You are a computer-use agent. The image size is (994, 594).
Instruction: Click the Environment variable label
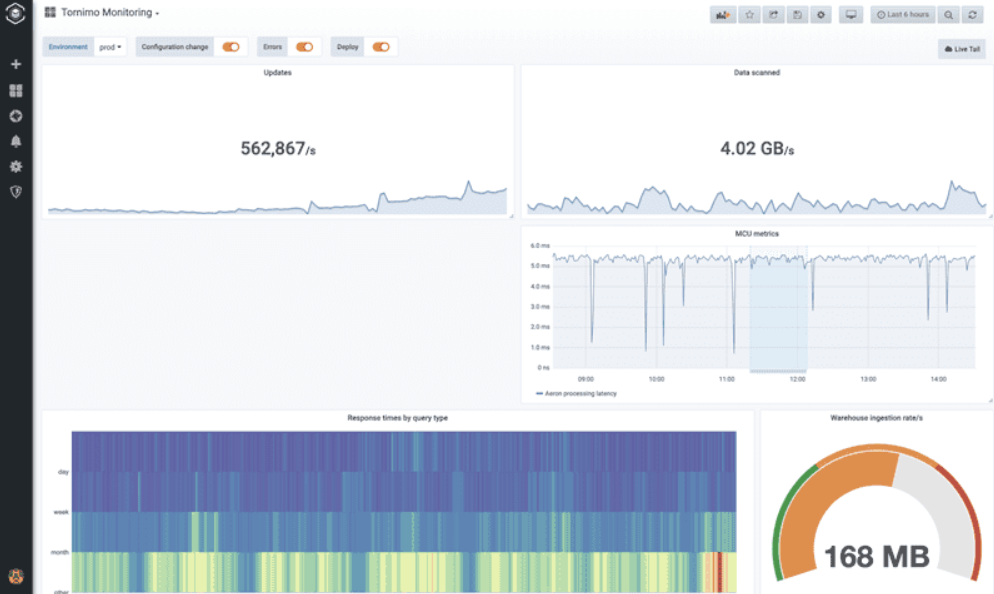[x=68, y=47]
